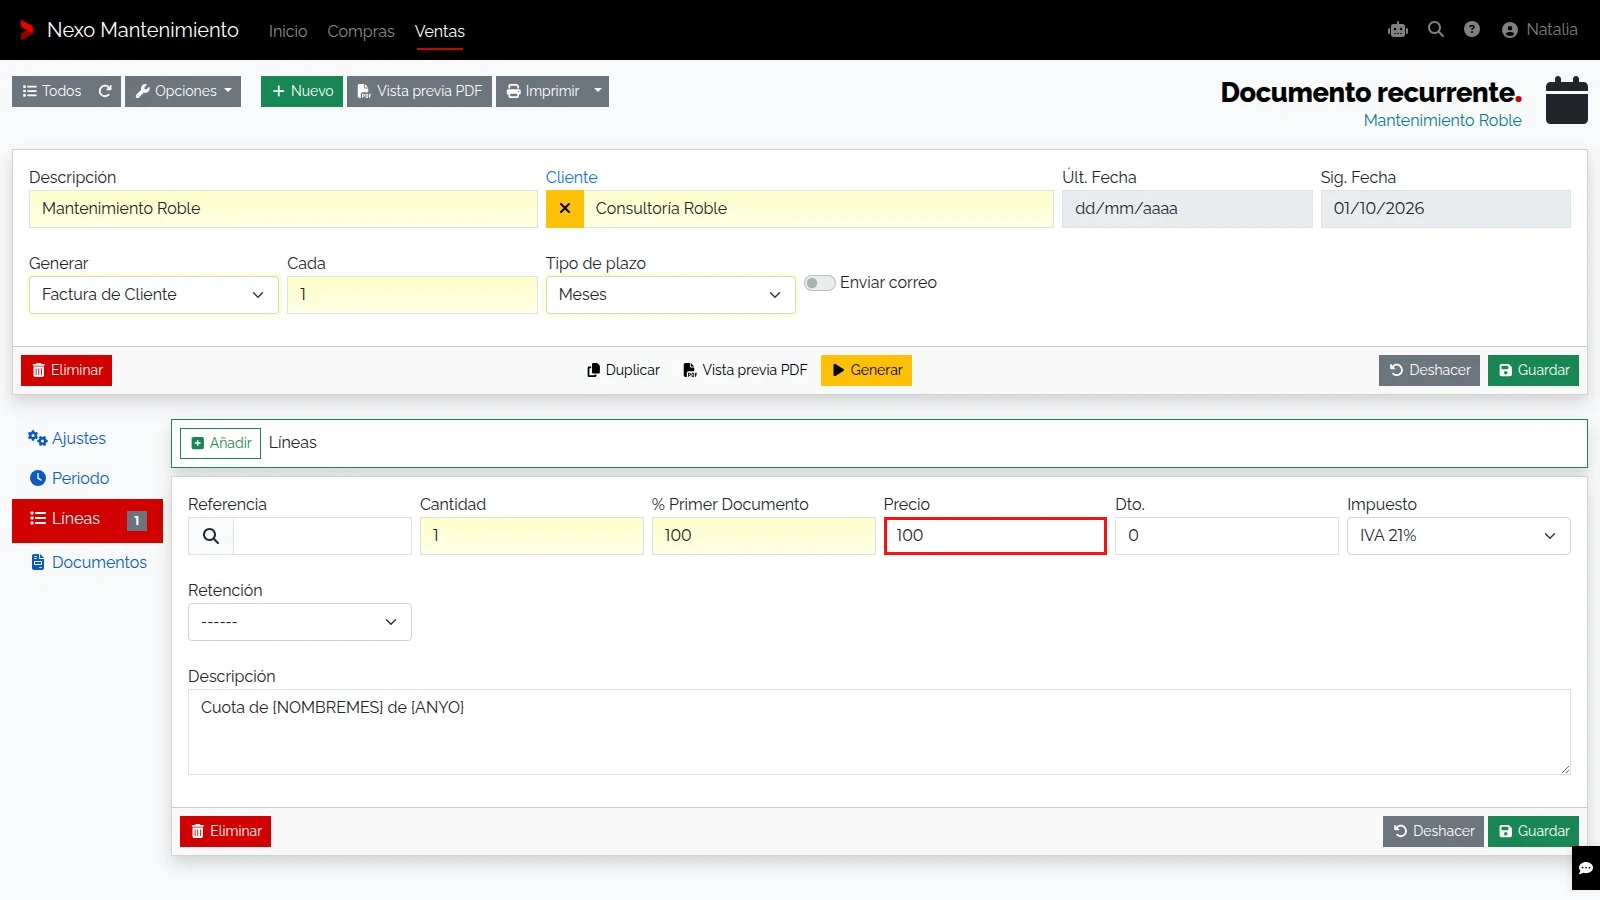Click the calendar icon beside Documento recurrente
Image resolution: width=1600 pixels, height=900 pixels.
point(1567,100)
